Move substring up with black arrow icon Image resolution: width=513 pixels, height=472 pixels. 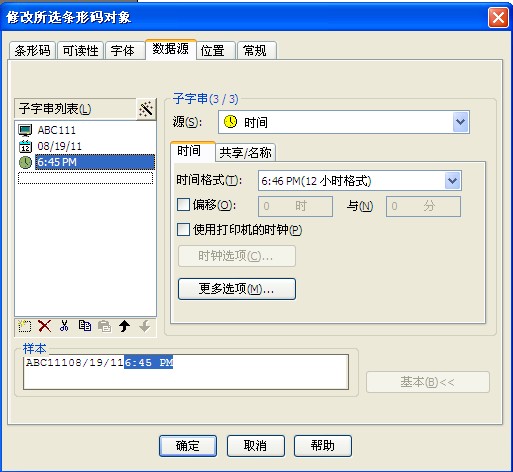(125, 326)
